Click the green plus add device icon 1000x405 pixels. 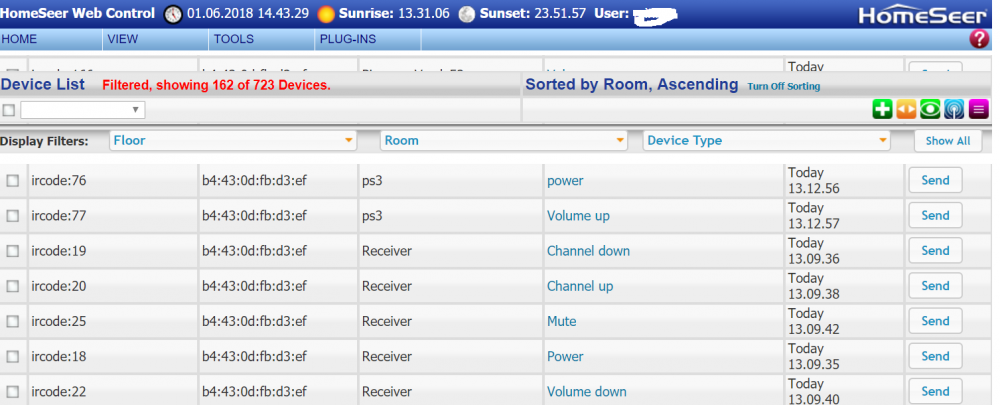coord(882,110)
